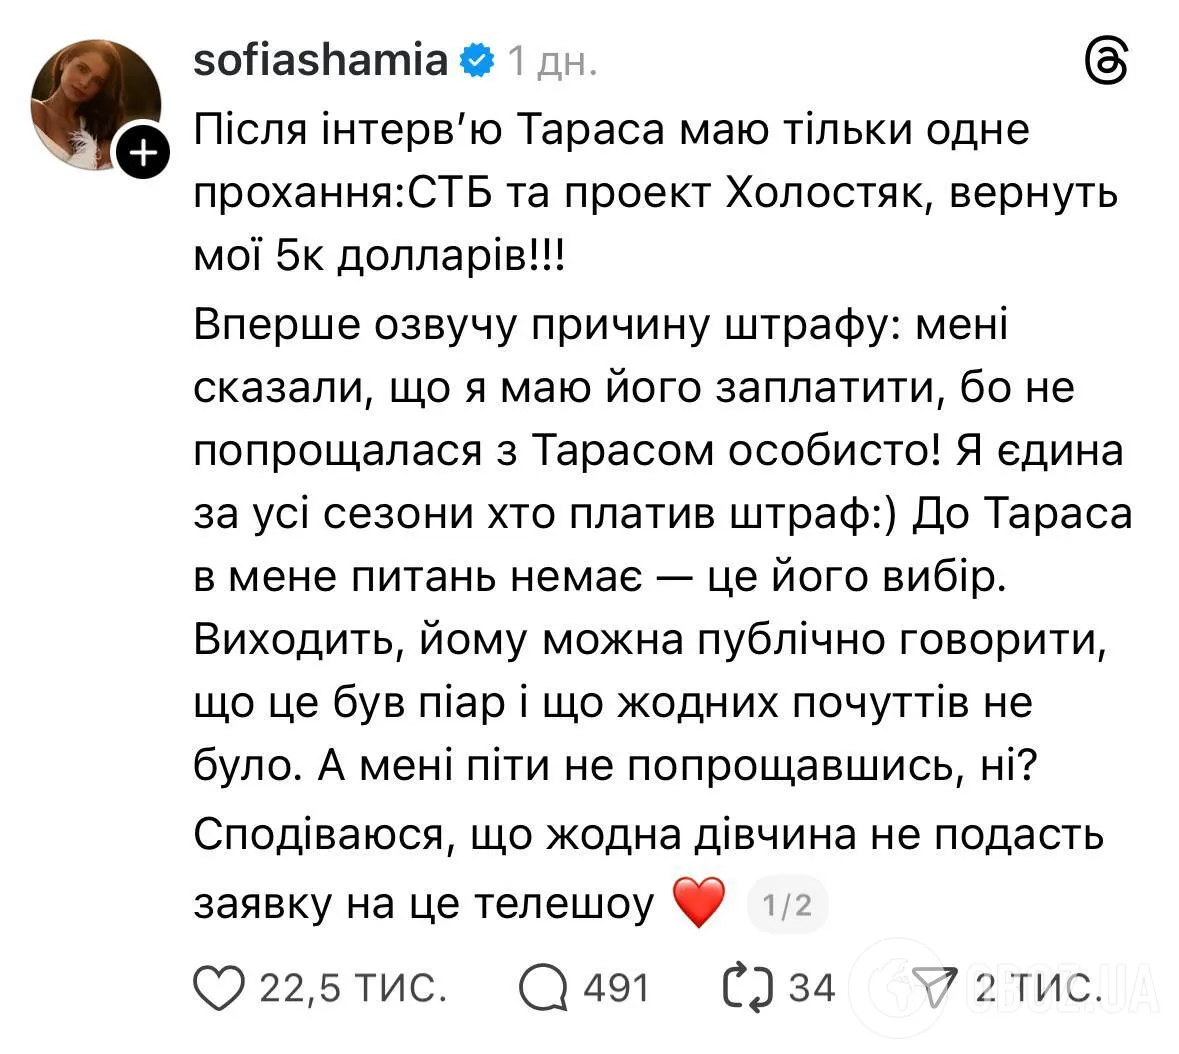
Task: Tap the heart emoji at the end of the post
Action: [699, 901]
